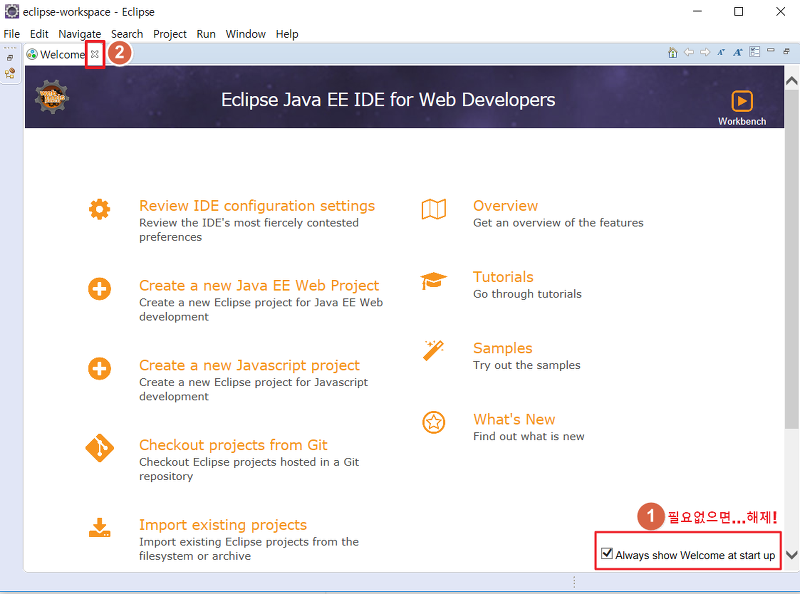Open Create a new Javascript project link
The image size is (800, 594).
pyautogui.click(x=249, y=365)
